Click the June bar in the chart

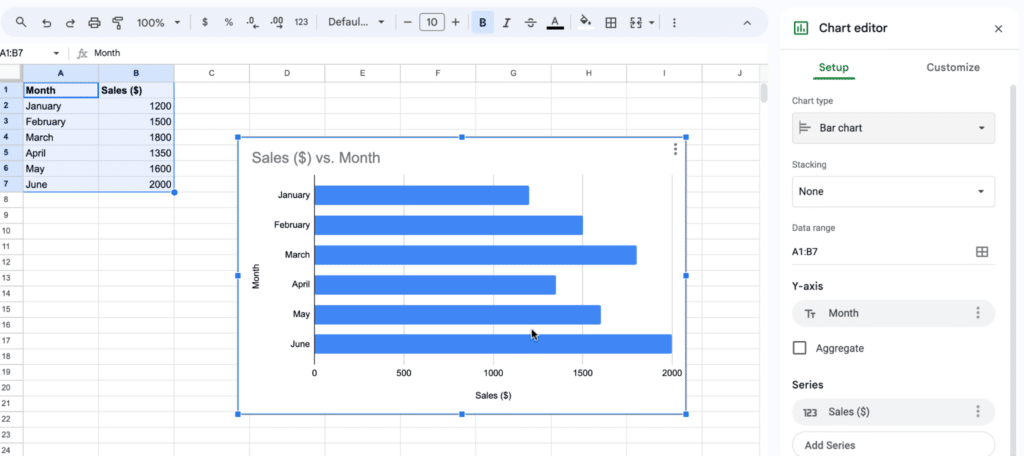(493, 344)
